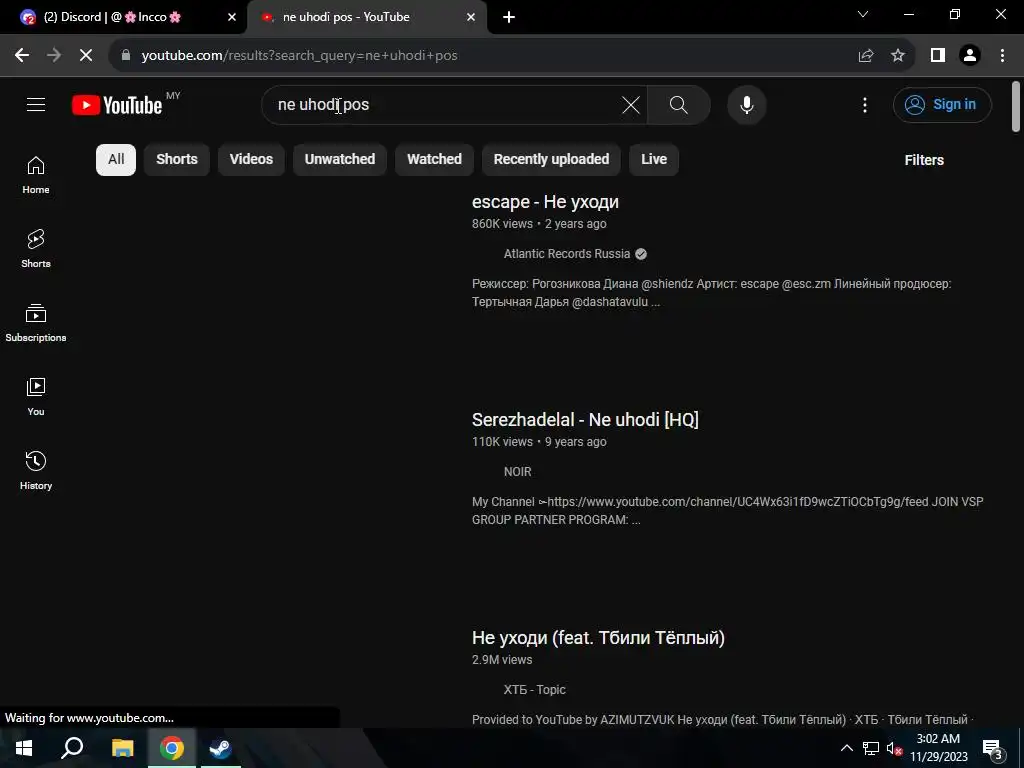Clear the search query with X
Image resolution: width=1024 pixels, height=768 pixels.
click(x=631, y=104)
